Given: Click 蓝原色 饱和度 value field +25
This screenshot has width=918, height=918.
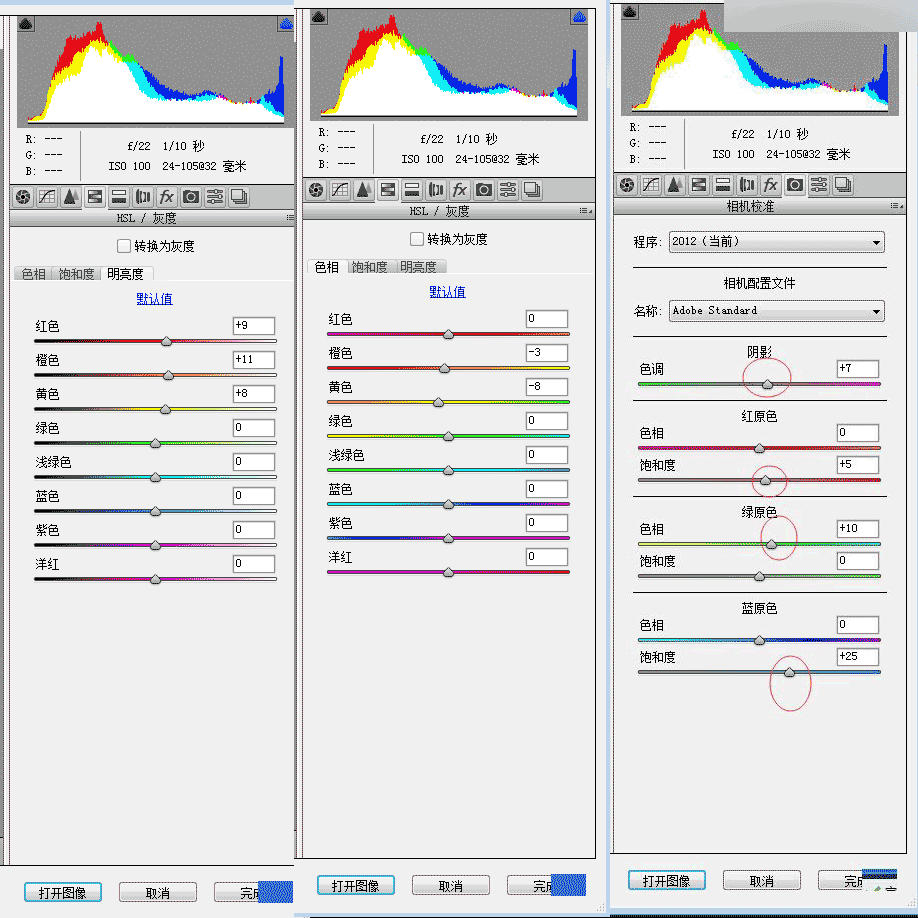Looking at the screenshot, I should click(x=858, y=656).
